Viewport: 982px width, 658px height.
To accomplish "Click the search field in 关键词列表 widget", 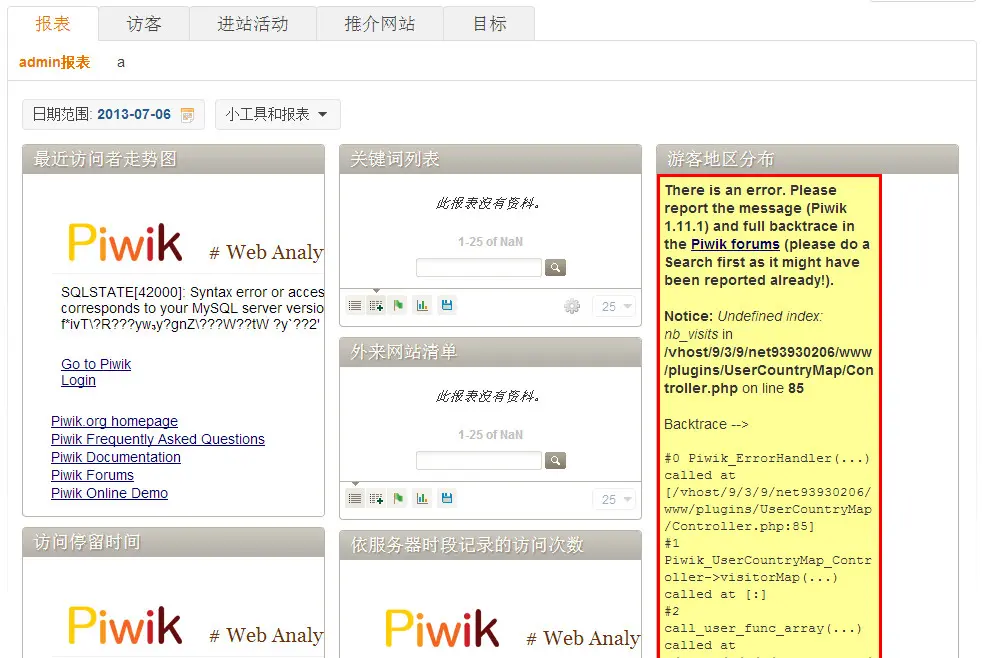I will click(478, 267).
